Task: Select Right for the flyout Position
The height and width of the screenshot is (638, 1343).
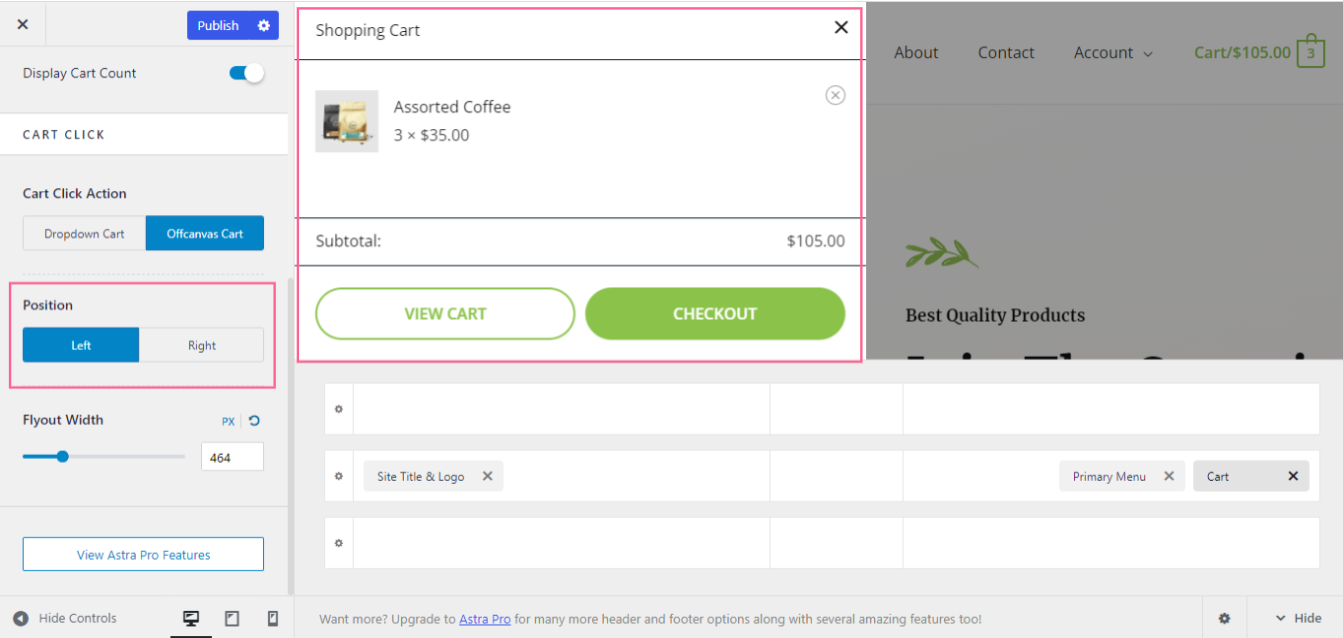Action: (x=200, y=345)
